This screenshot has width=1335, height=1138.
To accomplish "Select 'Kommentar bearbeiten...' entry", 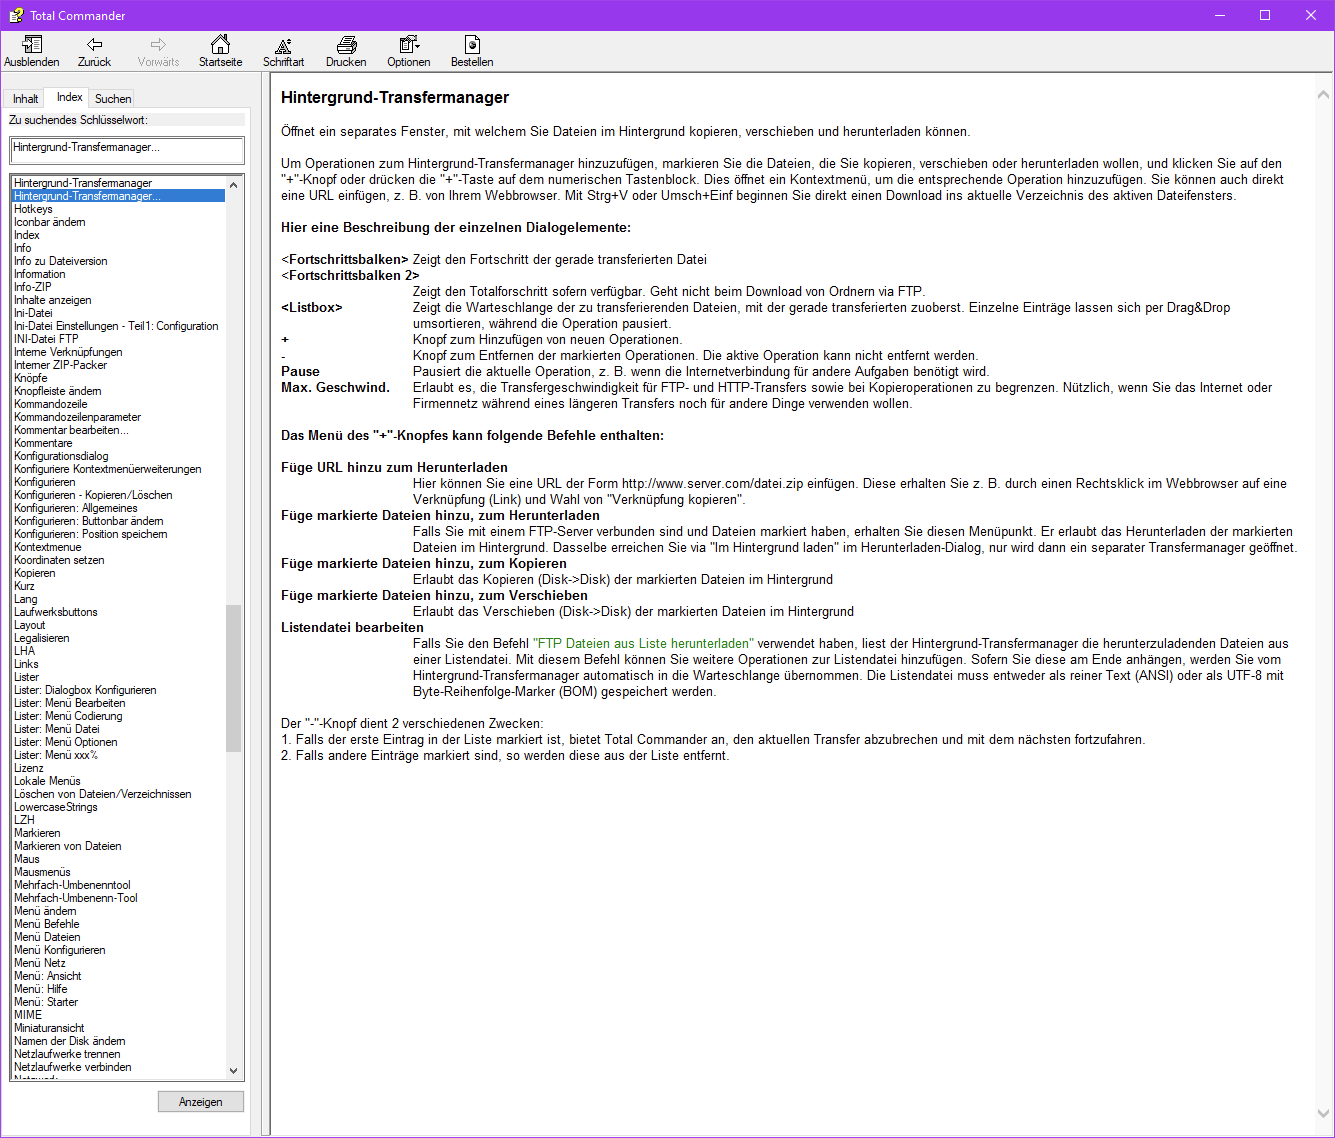I will [x=71, y=430].
